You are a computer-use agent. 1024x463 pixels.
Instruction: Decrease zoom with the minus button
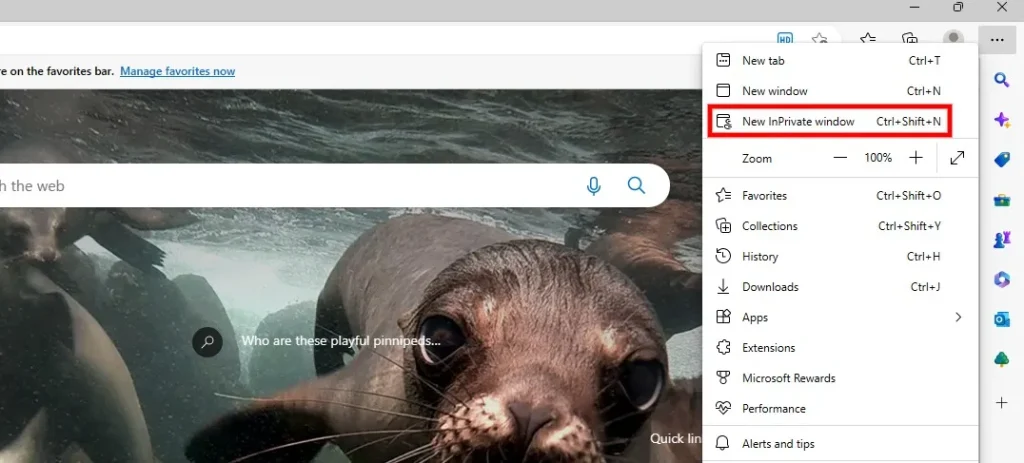coord(840,158)
